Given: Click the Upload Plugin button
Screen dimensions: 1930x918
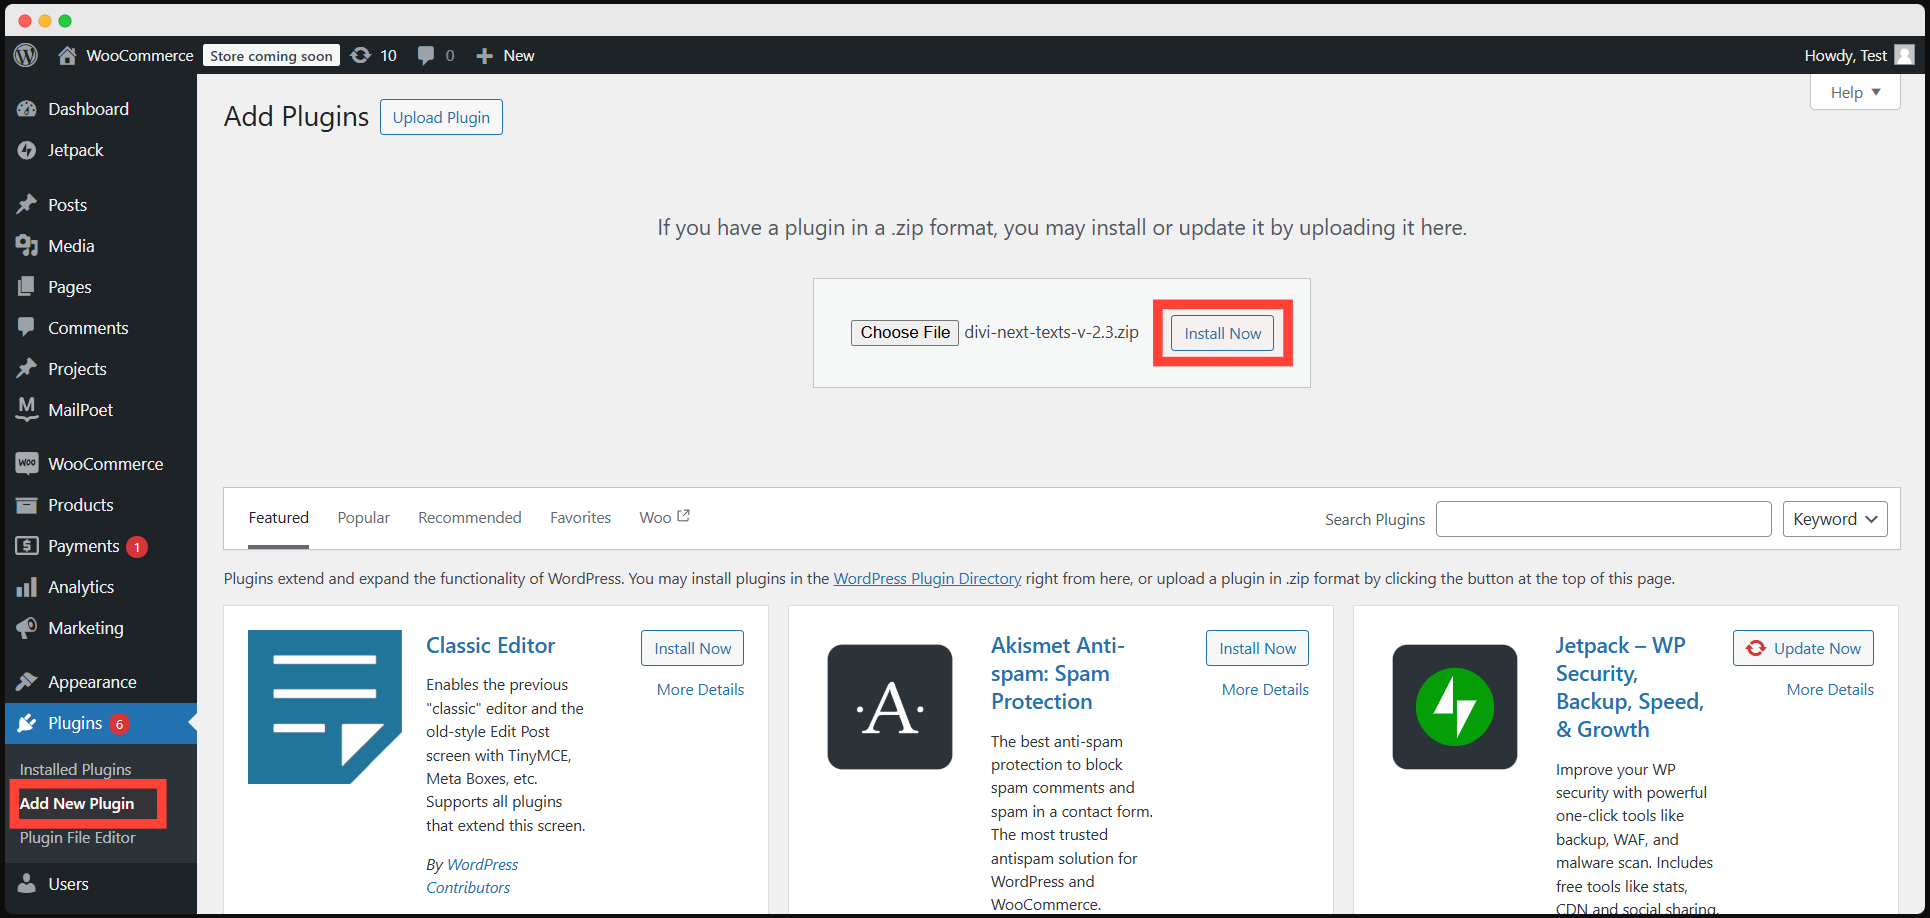Looking at the screenshot, I should (441, 117).
